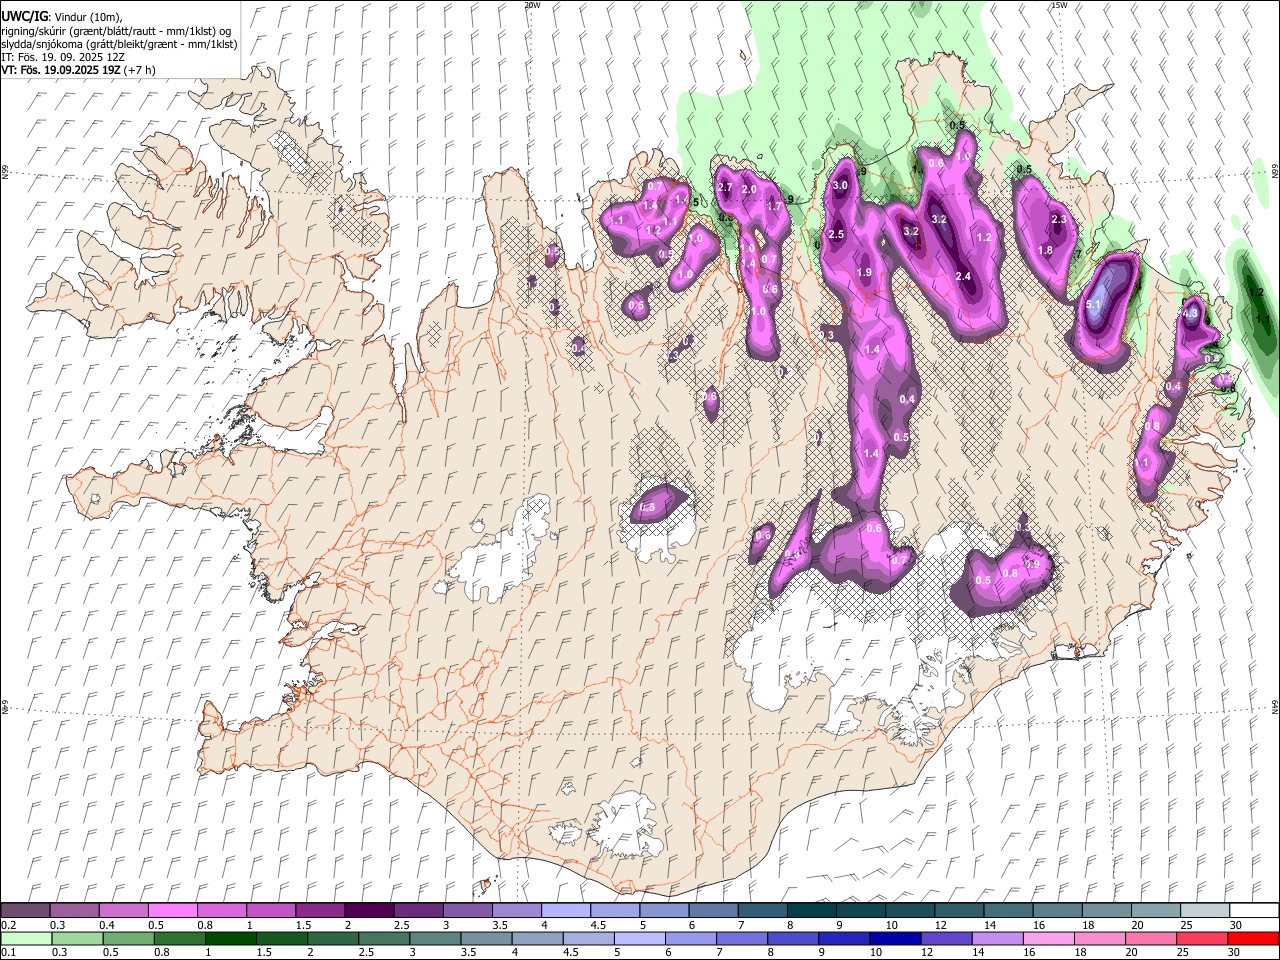Click the 0.1 label in the bottom legend row

(8, 953)
